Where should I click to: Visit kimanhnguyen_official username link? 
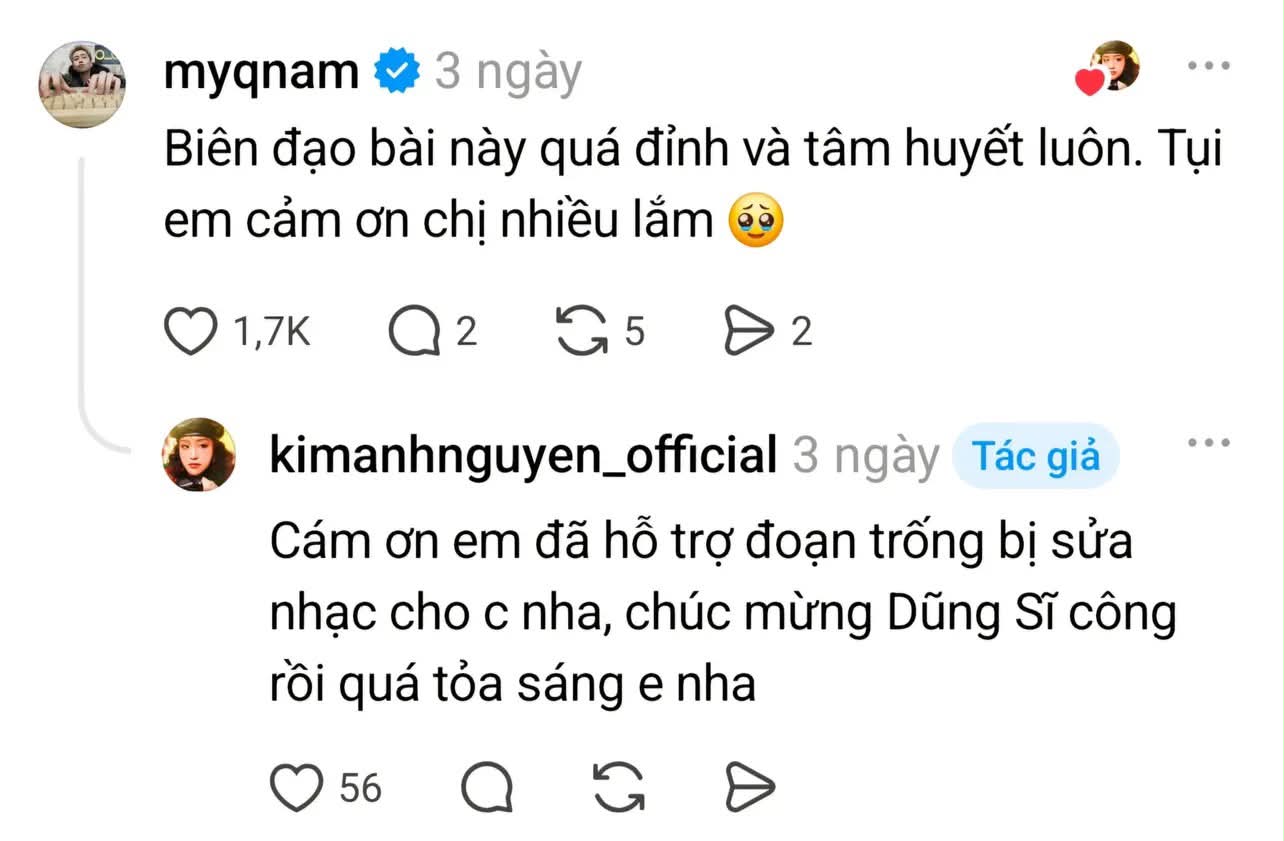pos(523,456)
